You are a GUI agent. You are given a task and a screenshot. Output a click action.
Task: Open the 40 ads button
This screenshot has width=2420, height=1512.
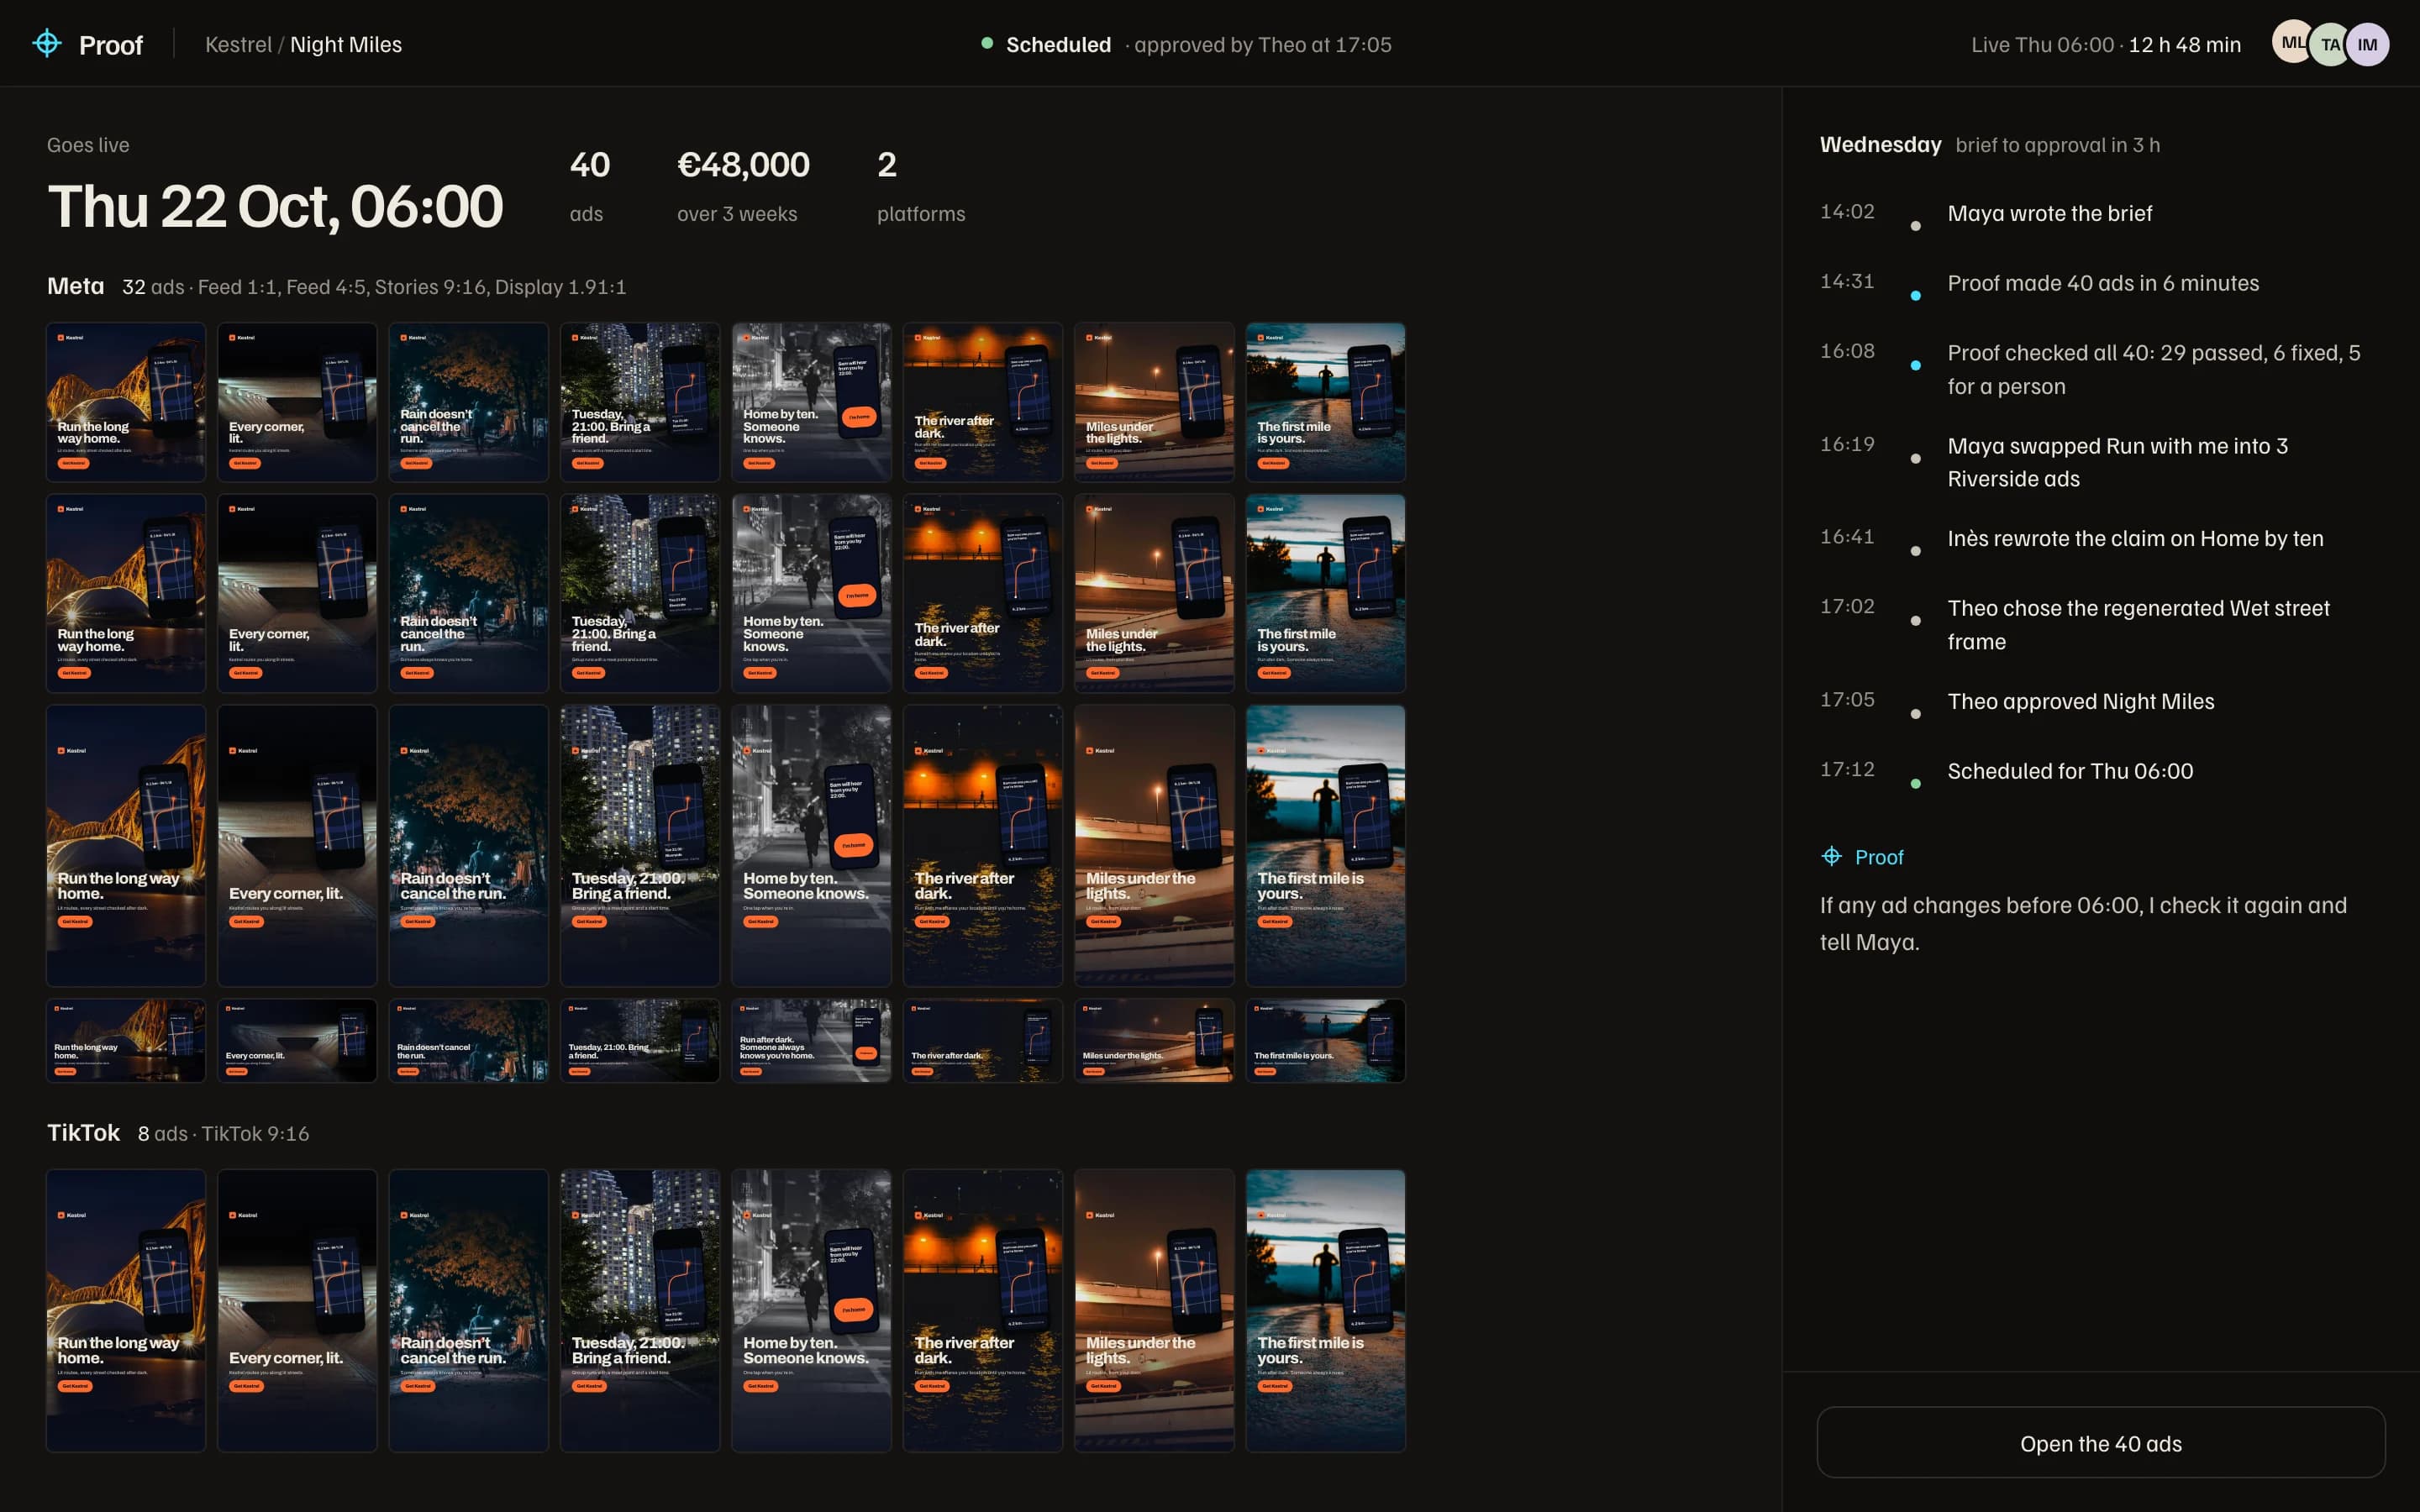(2100, 1442)
